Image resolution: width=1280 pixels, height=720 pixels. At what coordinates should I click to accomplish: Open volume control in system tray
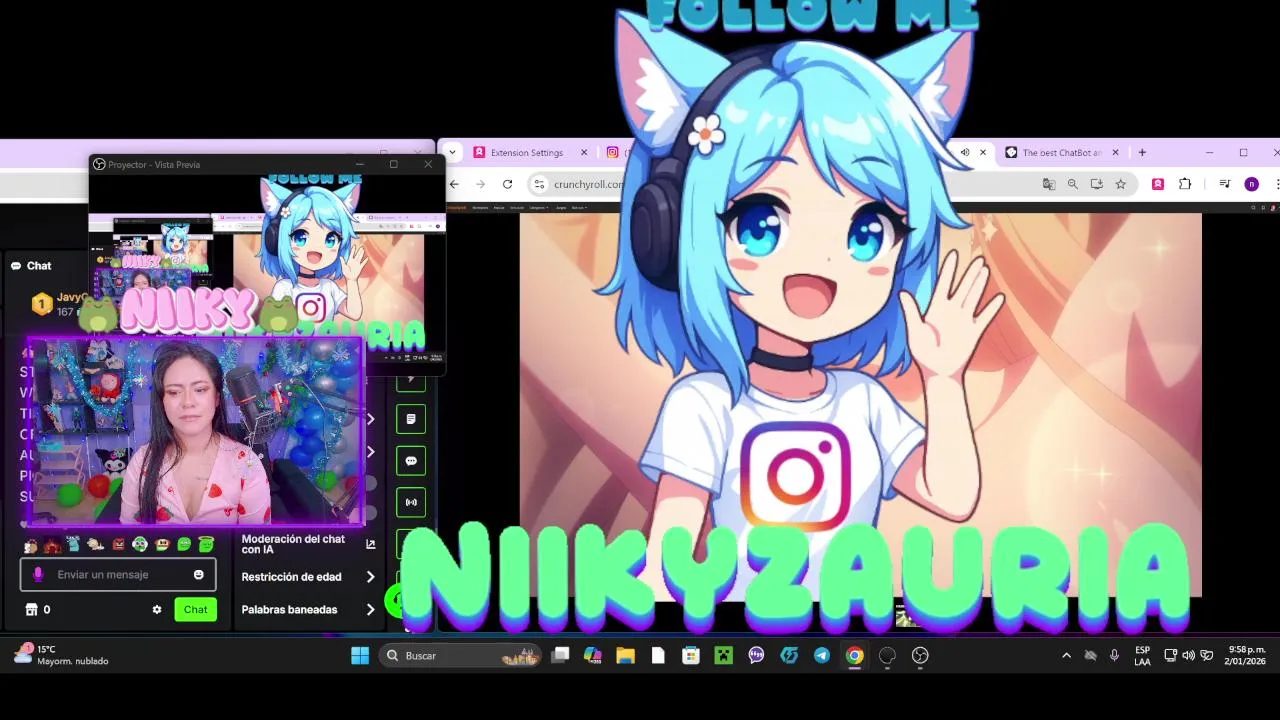(1188, 656)
